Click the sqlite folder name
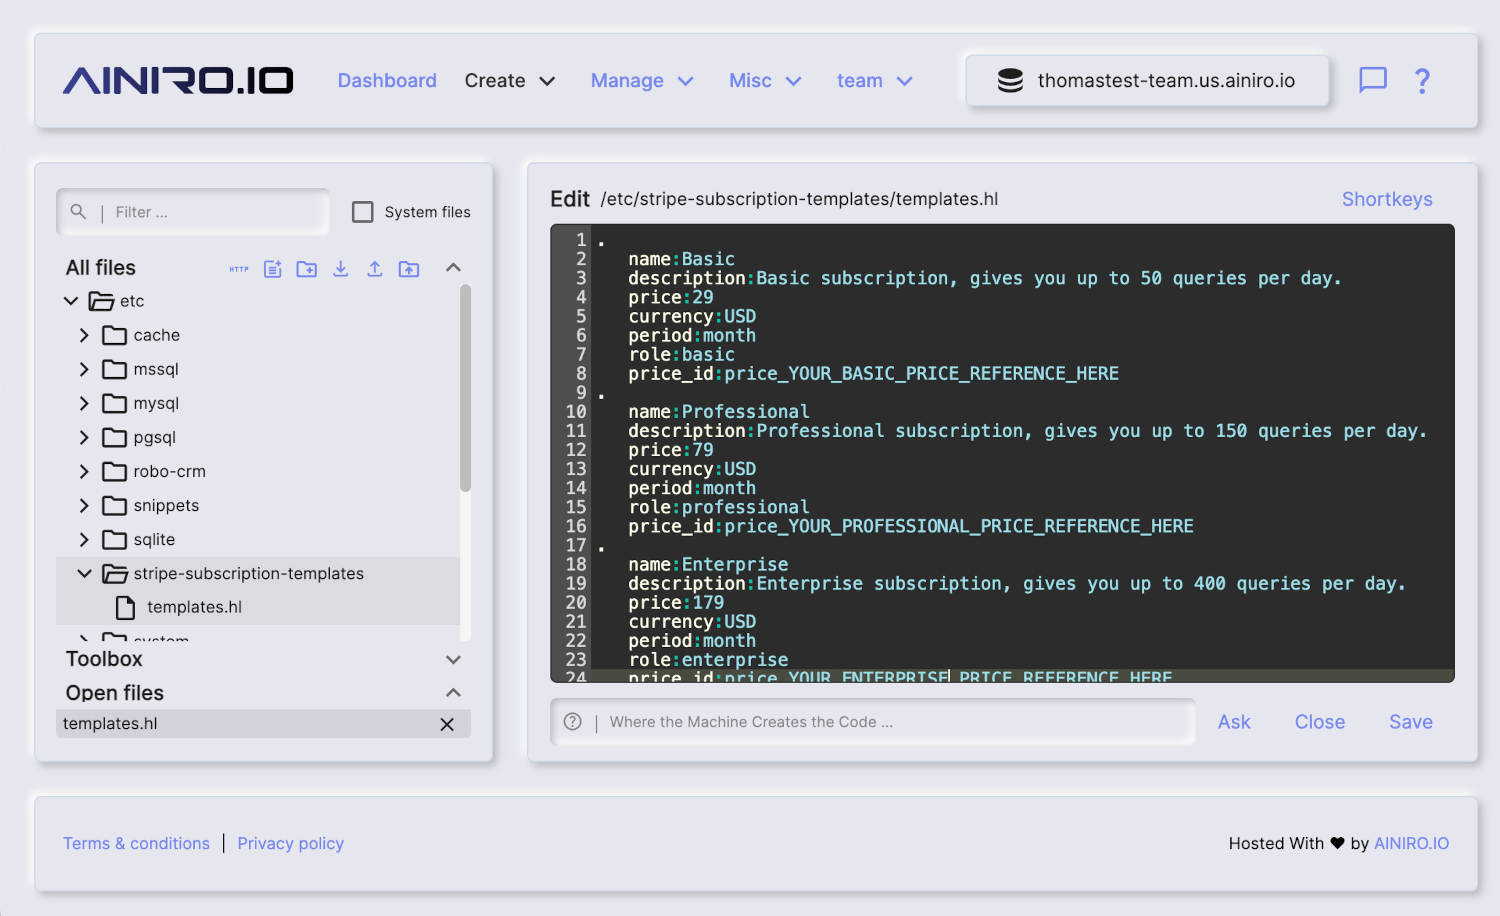Screen dimensions: 1500x916 (154, 539)
